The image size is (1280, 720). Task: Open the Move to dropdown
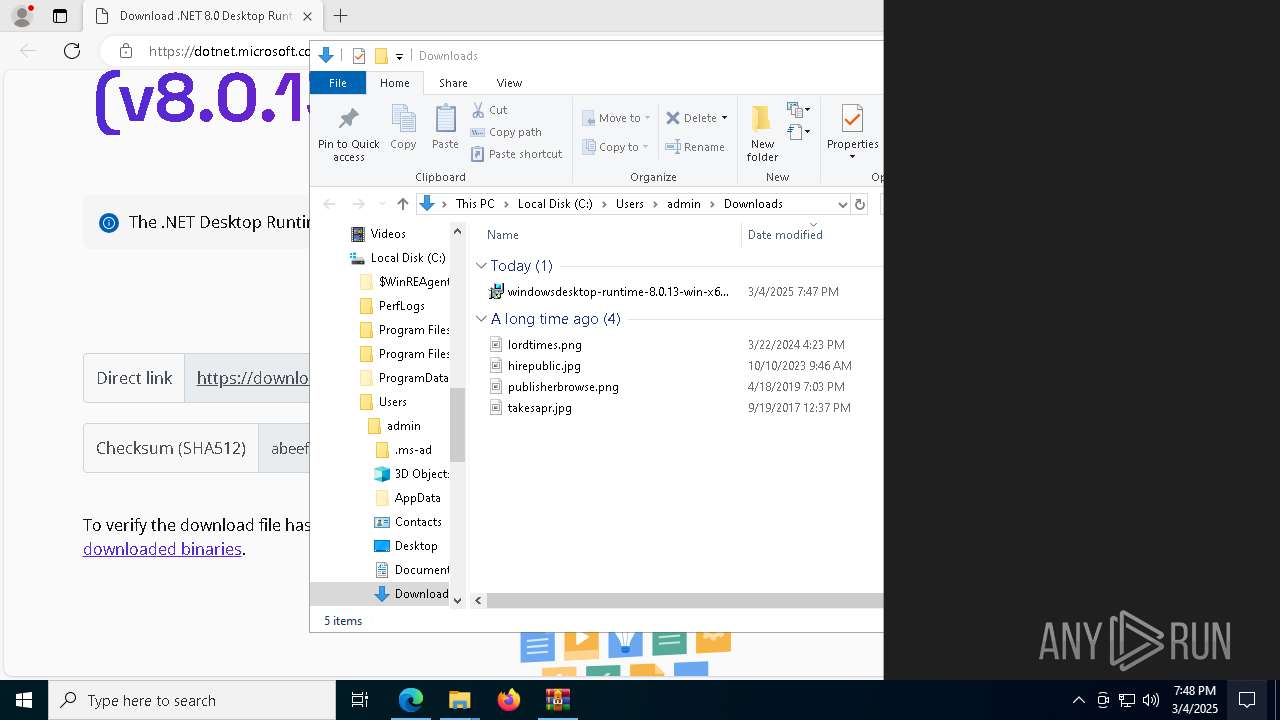pos(616,118)
